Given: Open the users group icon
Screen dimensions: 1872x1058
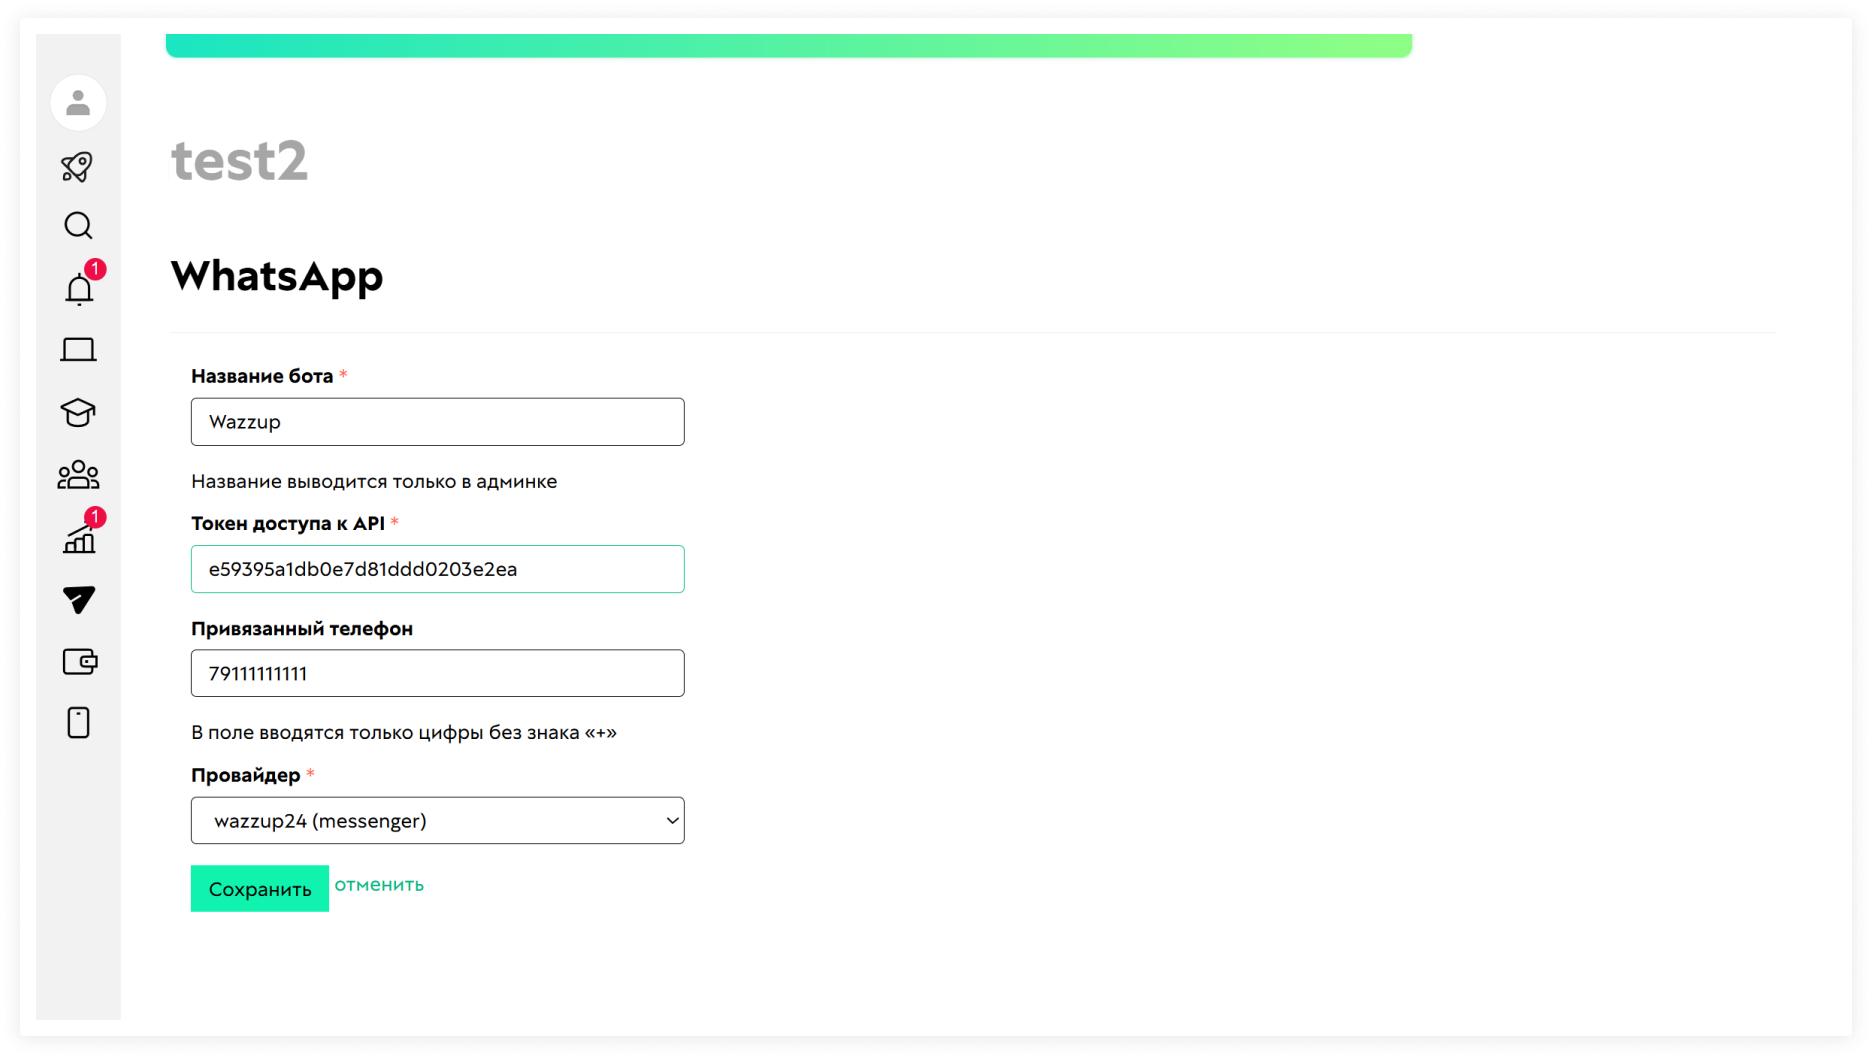Looking at the screenshot, I should (78, 474).
